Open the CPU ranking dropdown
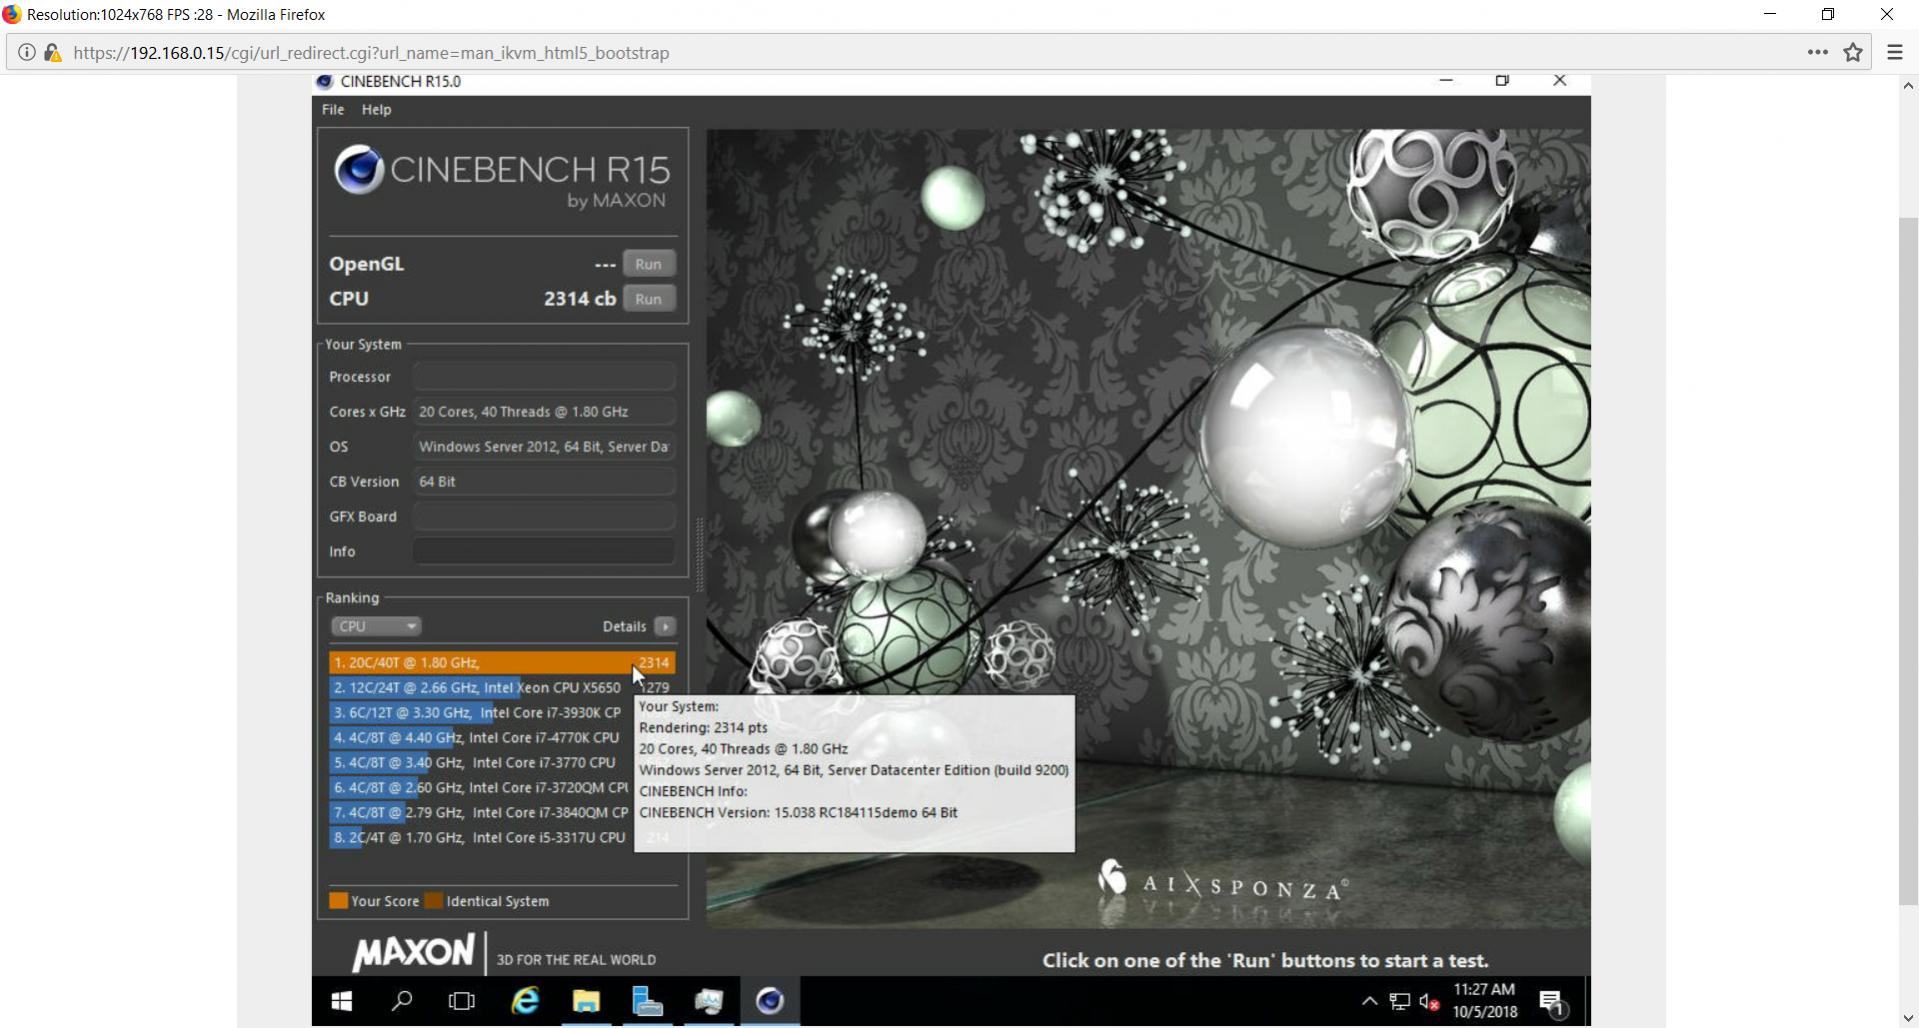 coord(376,626)
